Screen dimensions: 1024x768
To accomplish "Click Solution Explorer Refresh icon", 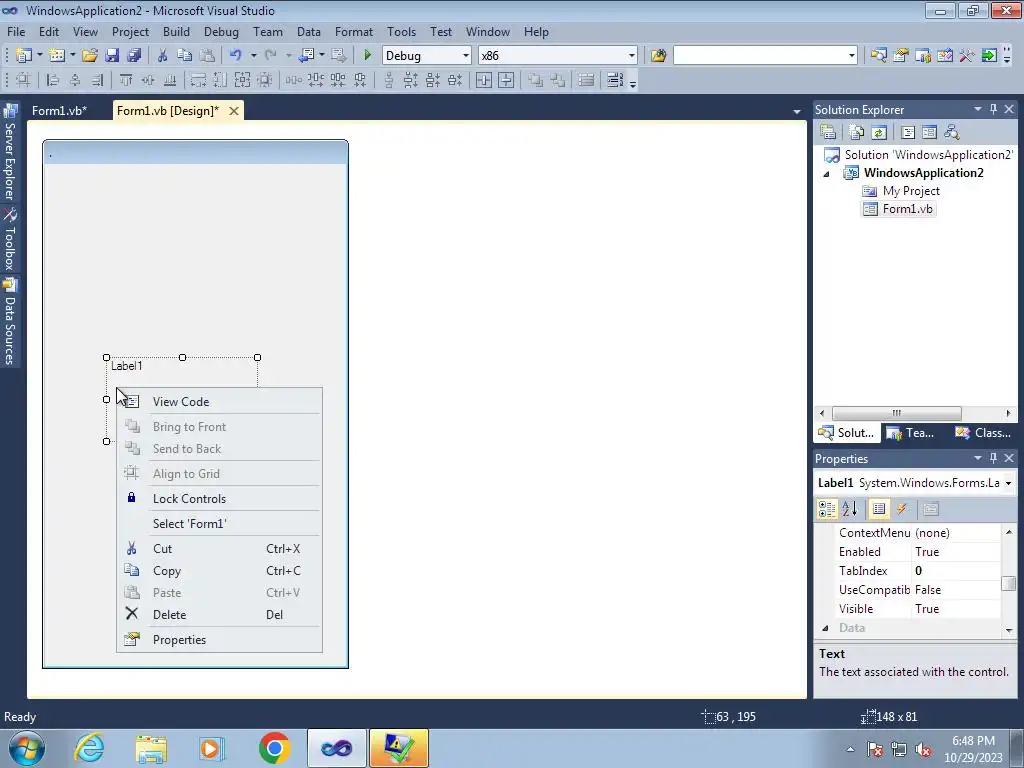I will point(879,133).
